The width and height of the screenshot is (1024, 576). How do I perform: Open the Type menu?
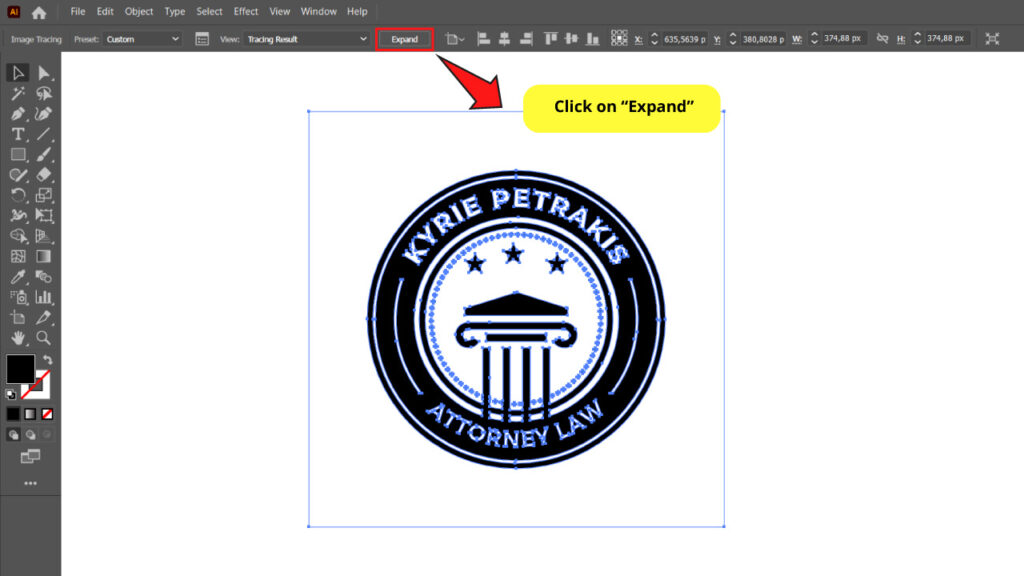[174, 11]
